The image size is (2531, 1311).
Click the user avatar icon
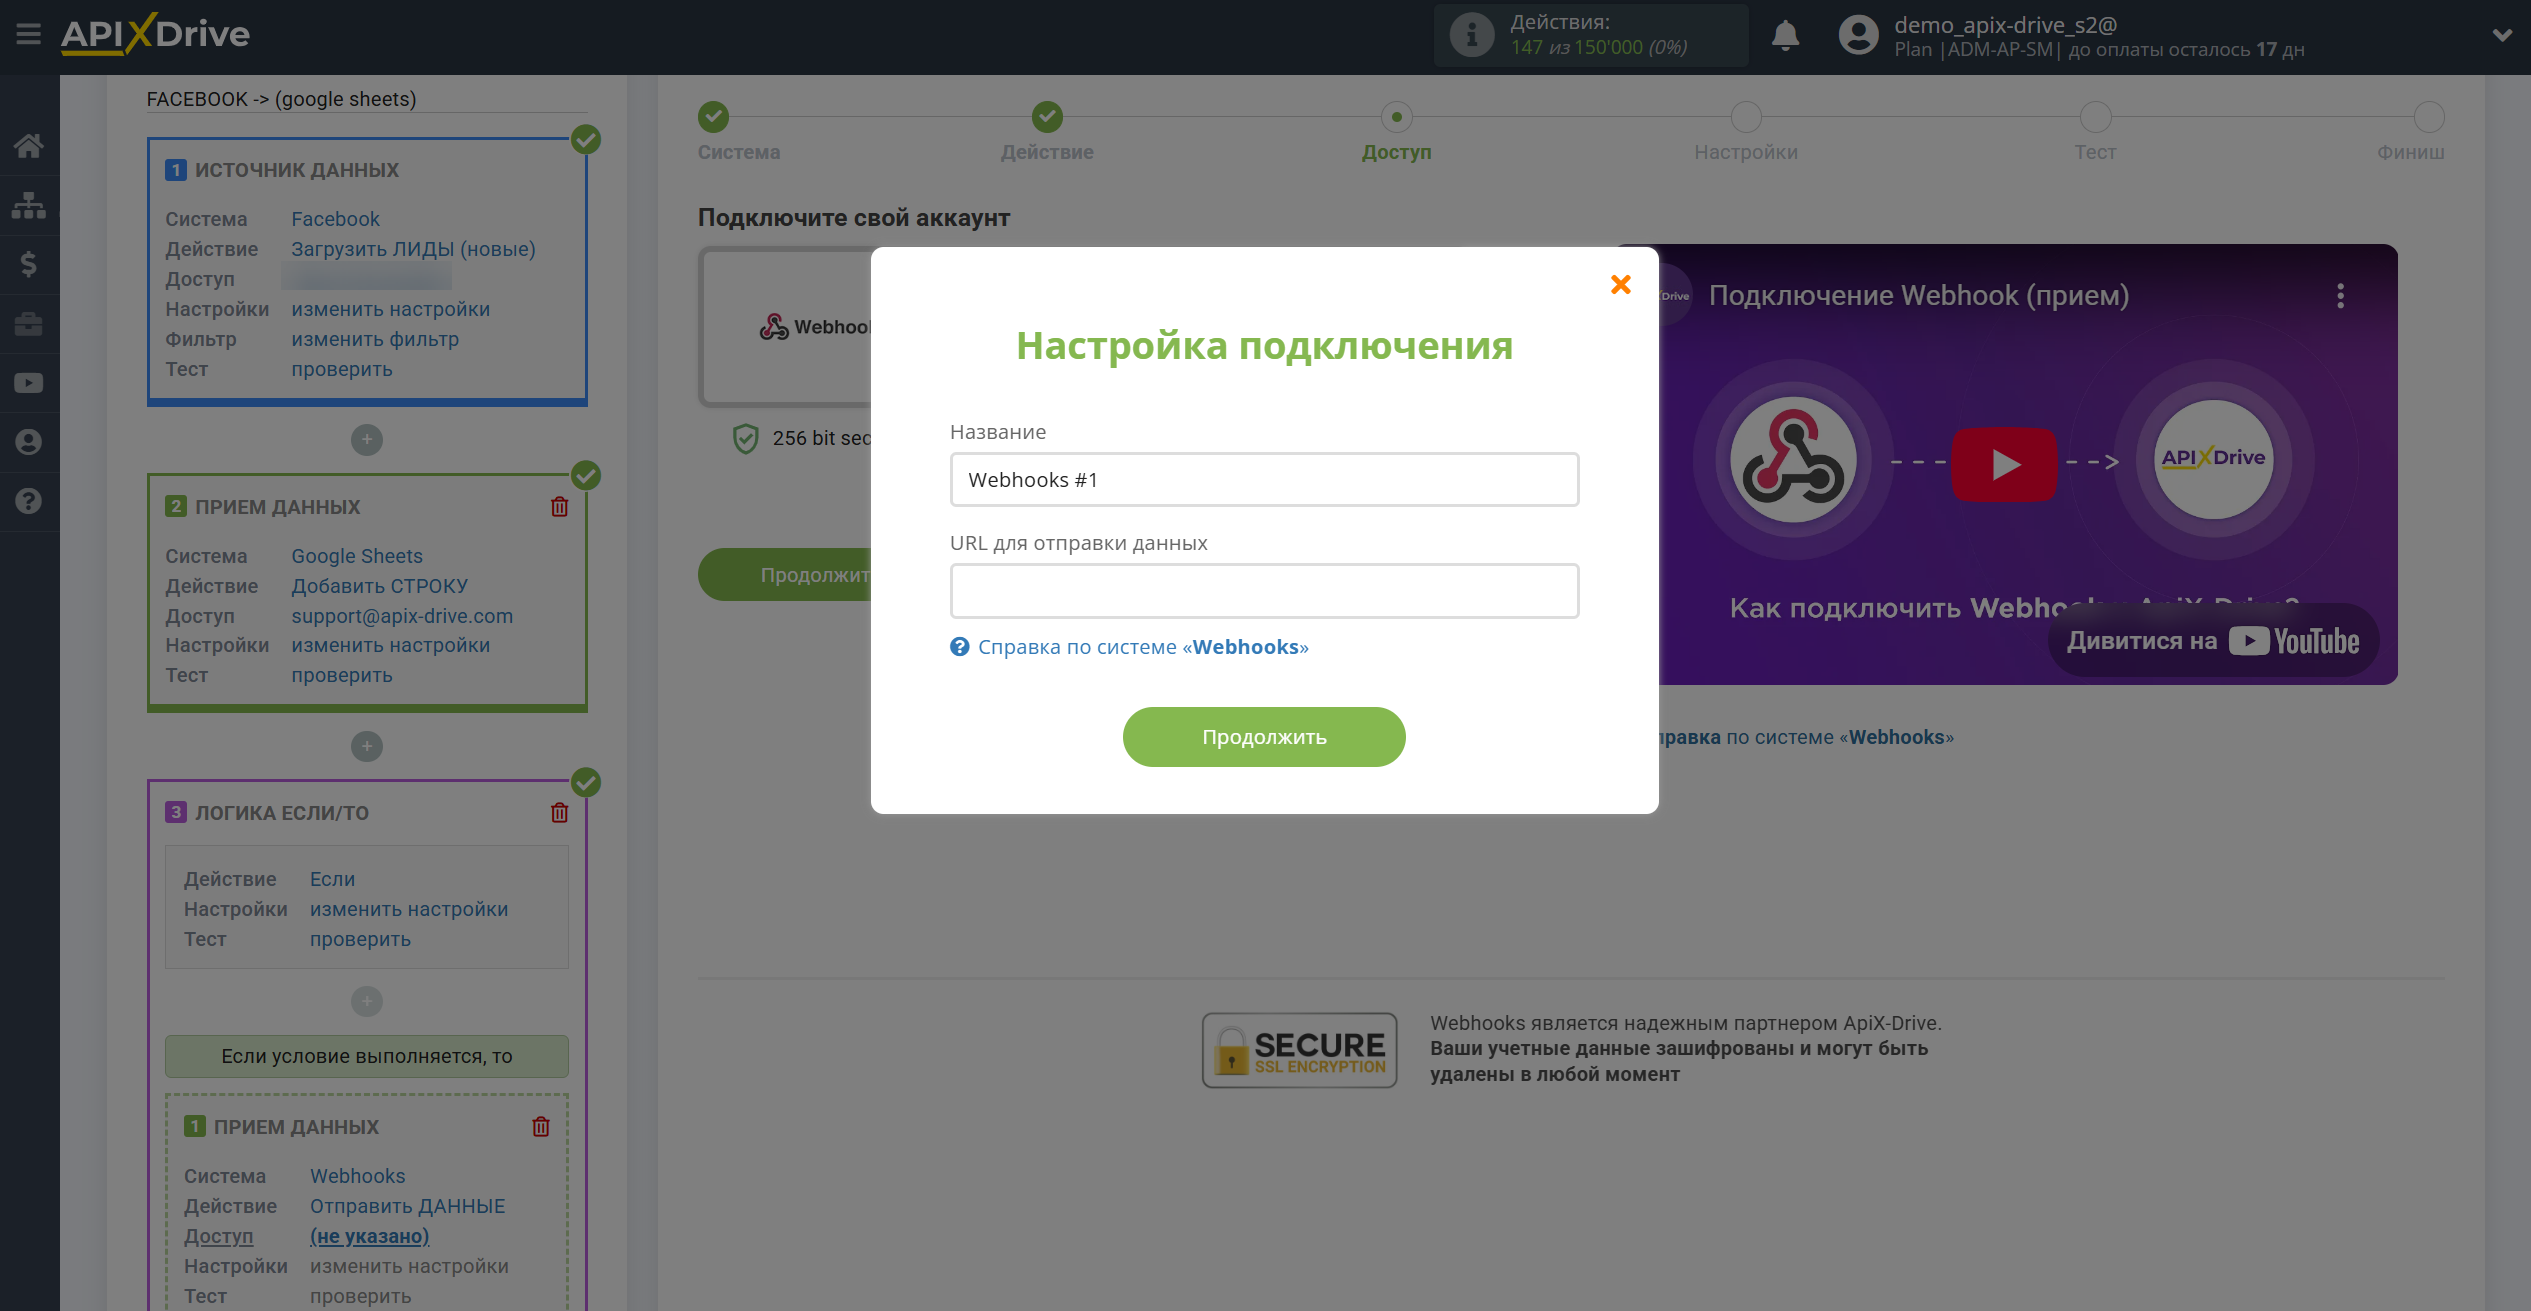1858,35
